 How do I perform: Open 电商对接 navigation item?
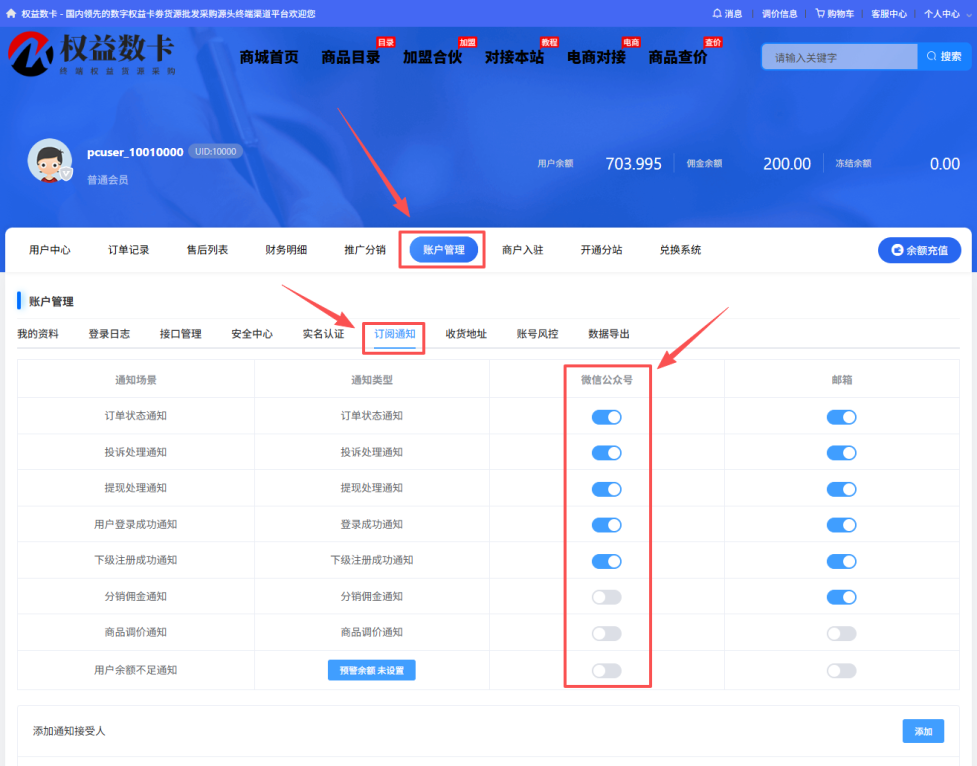596,57
